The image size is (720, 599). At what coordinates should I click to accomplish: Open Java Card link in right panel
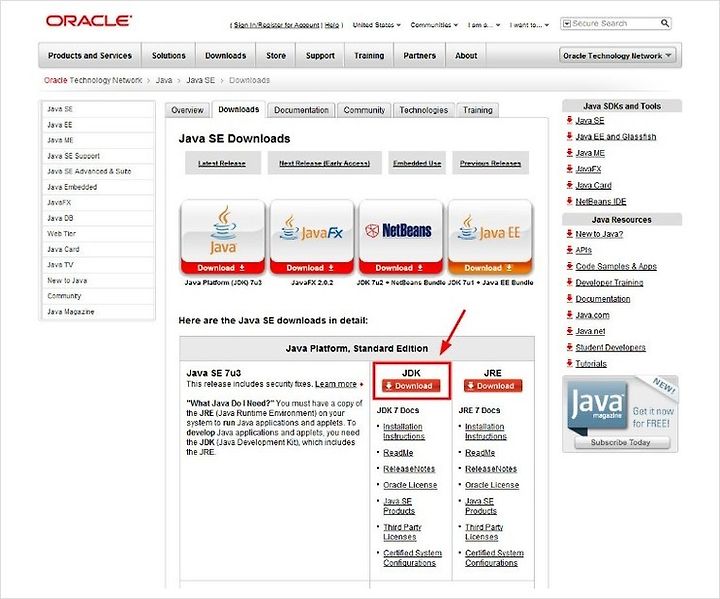[593, 186]
